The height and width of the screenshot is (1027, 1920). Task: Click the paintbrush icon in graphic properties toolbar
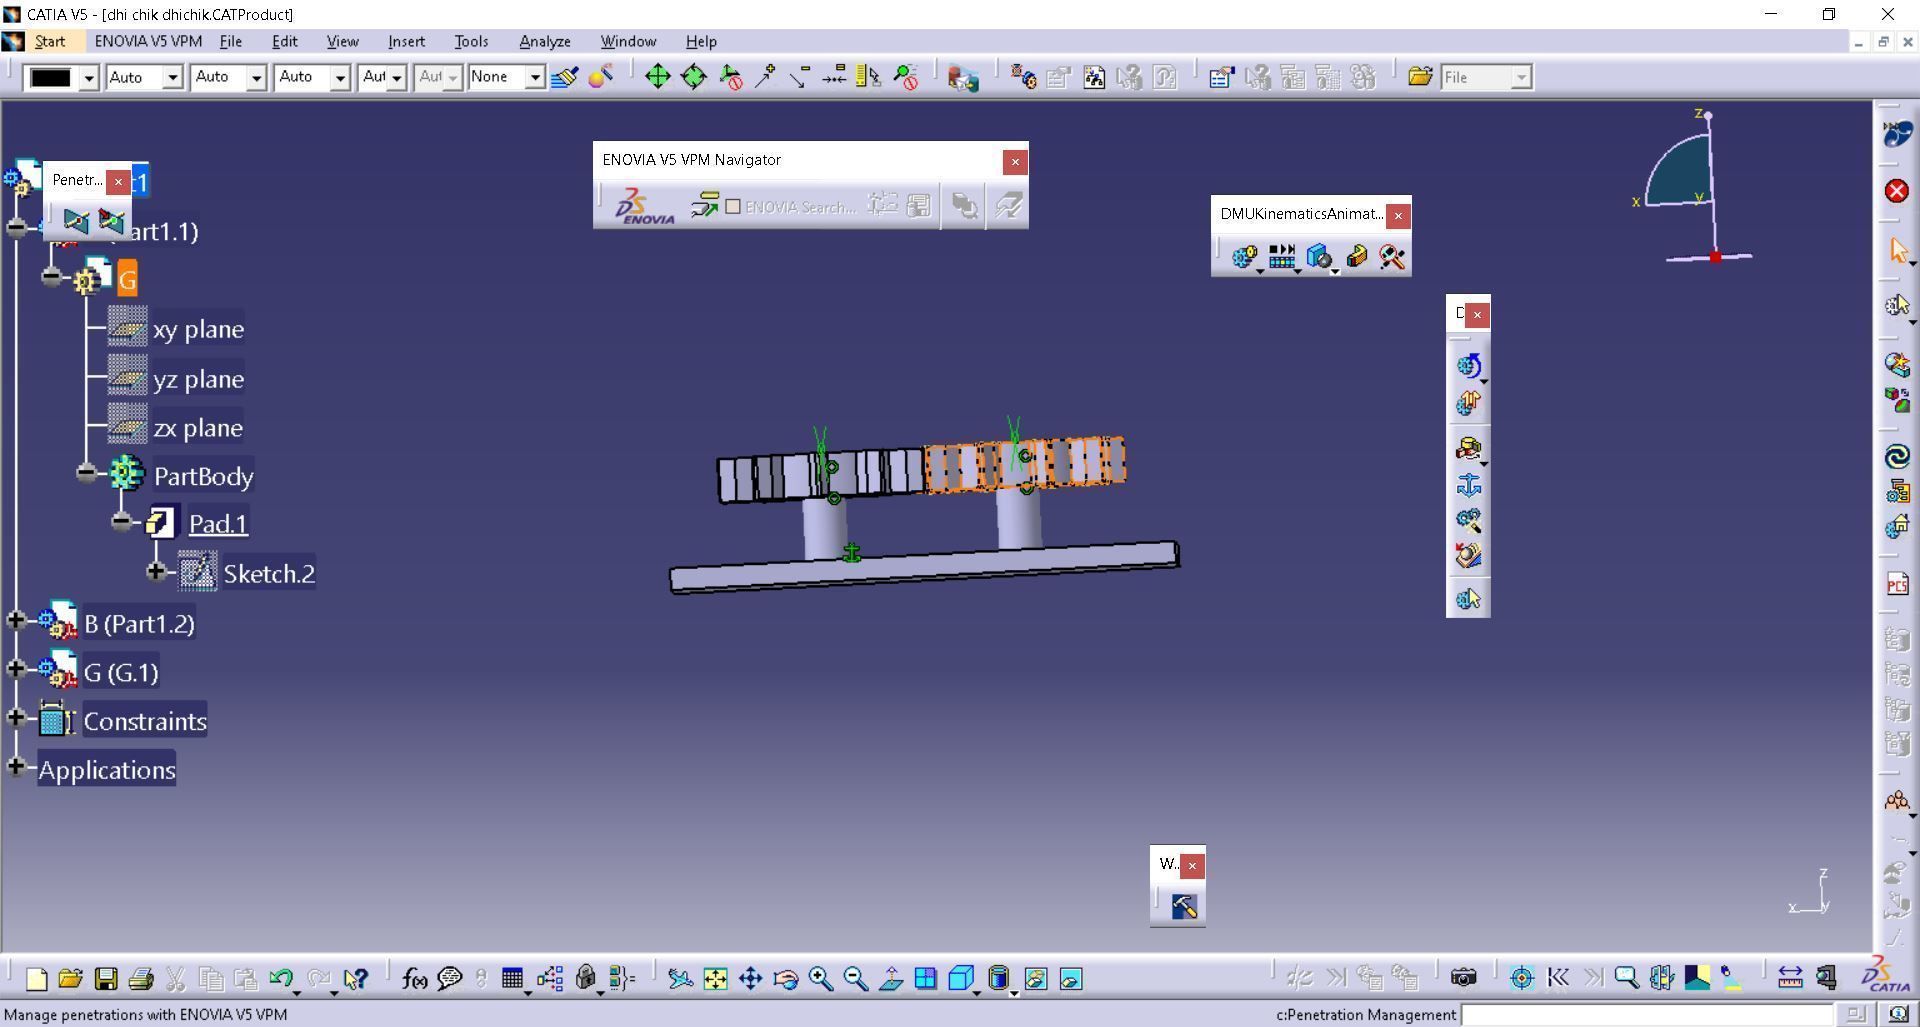point(564,77)
